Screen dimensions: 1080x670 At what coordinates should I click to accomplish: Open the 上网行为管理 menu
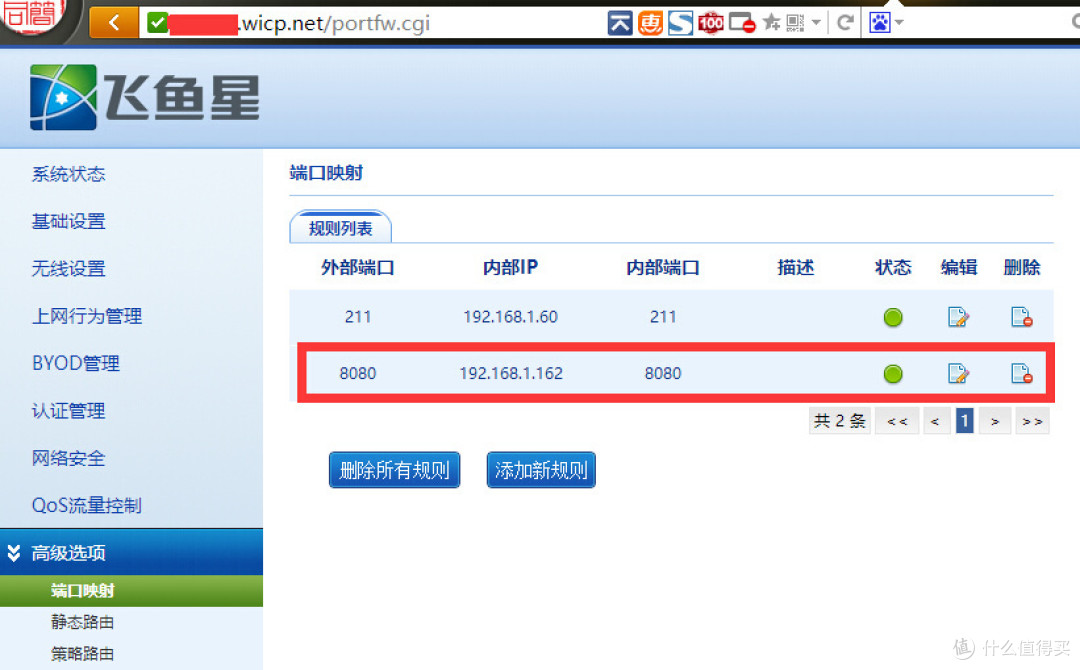click(x=87, y=316)
